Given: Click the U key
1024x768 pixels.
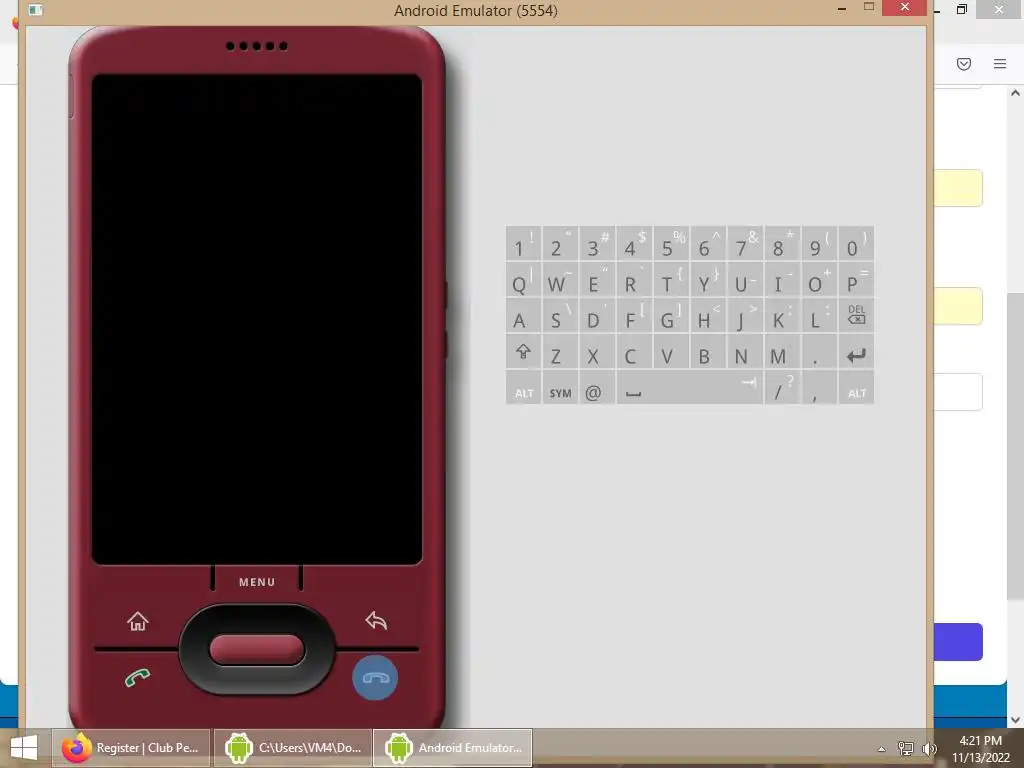Looking at the screenshot, I should [x=745, y=280].
